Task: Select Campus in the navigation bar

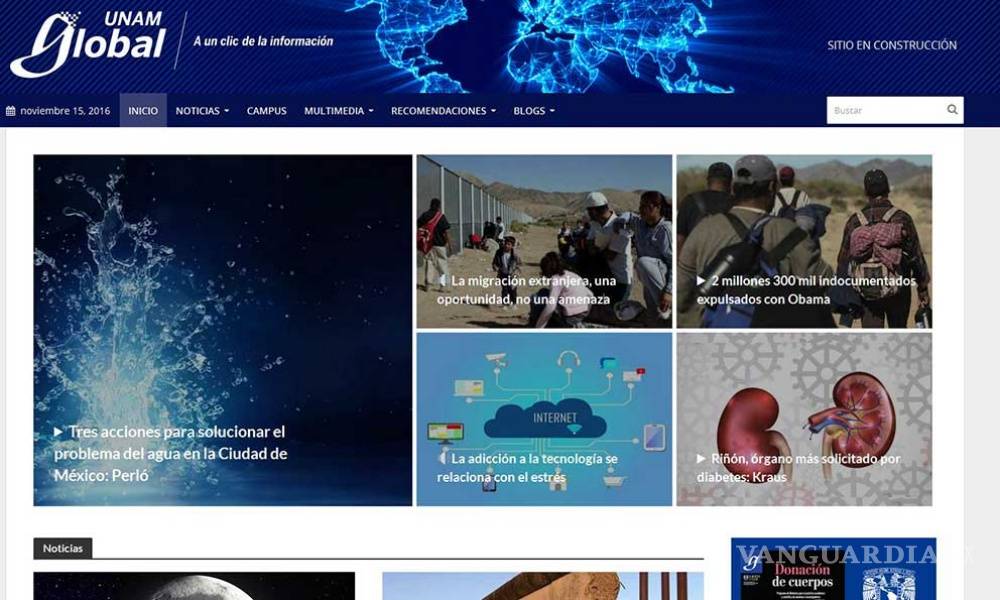Action: tap(267, 111)
